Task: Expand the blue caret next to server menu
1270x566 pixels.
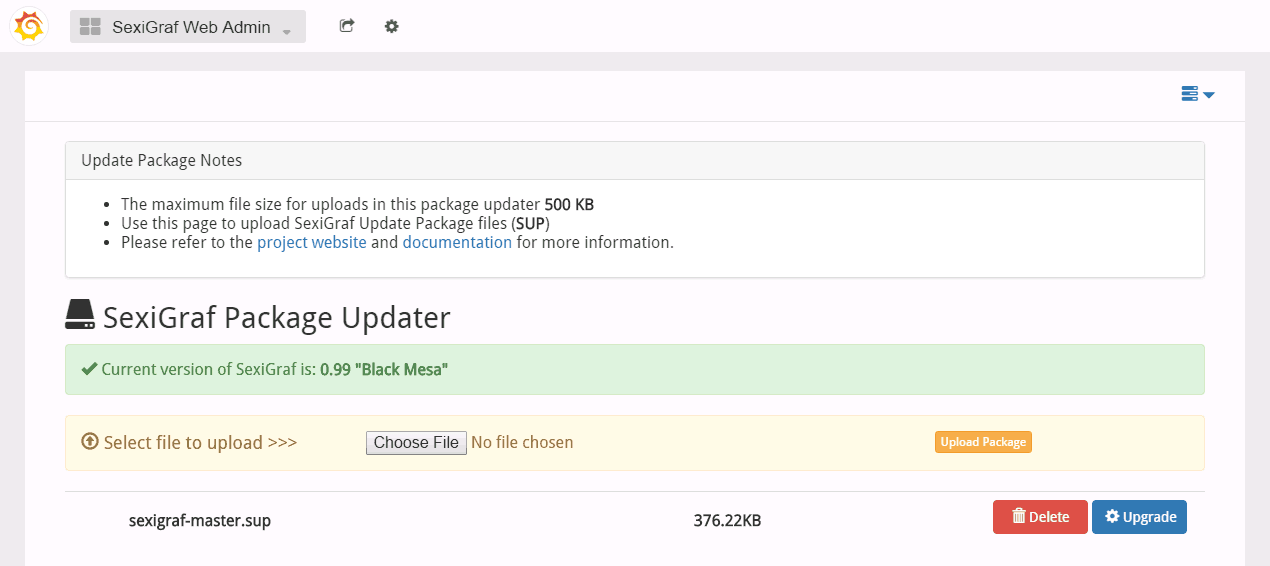Action: [x=1209, y=95]
